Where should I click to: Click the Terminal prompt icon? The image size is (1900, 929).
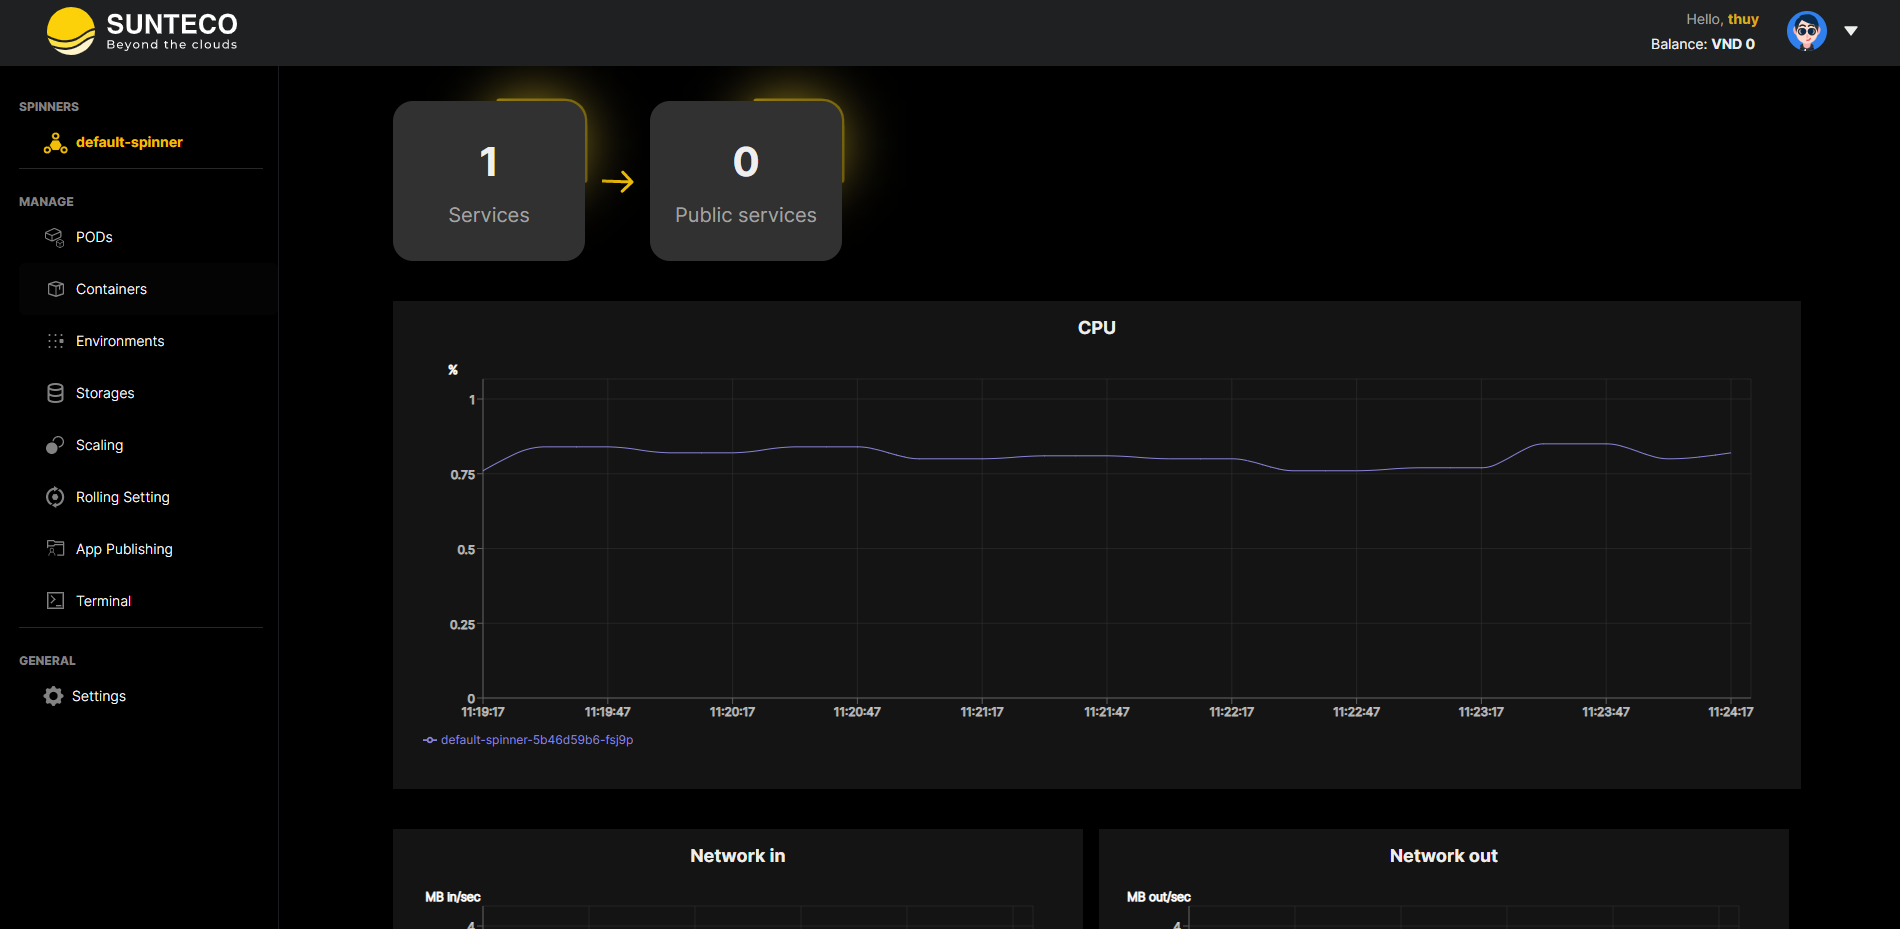(55, 601)
